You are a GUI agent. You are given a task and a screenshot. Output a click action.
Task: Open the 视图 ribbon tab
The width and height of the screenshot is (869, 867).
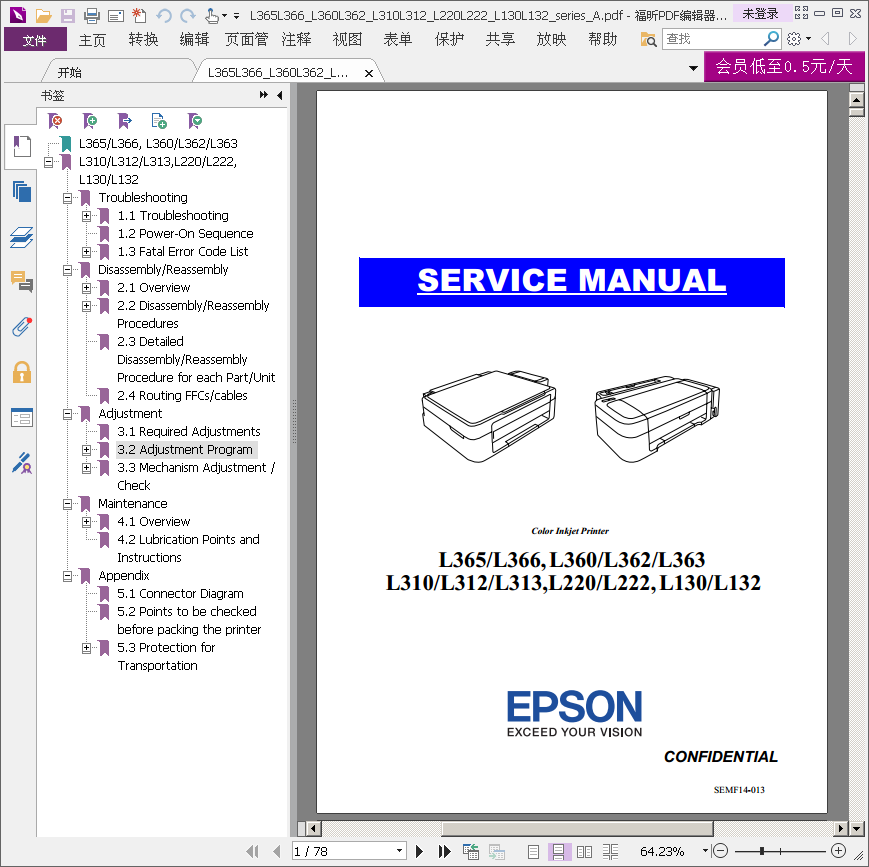347,39
